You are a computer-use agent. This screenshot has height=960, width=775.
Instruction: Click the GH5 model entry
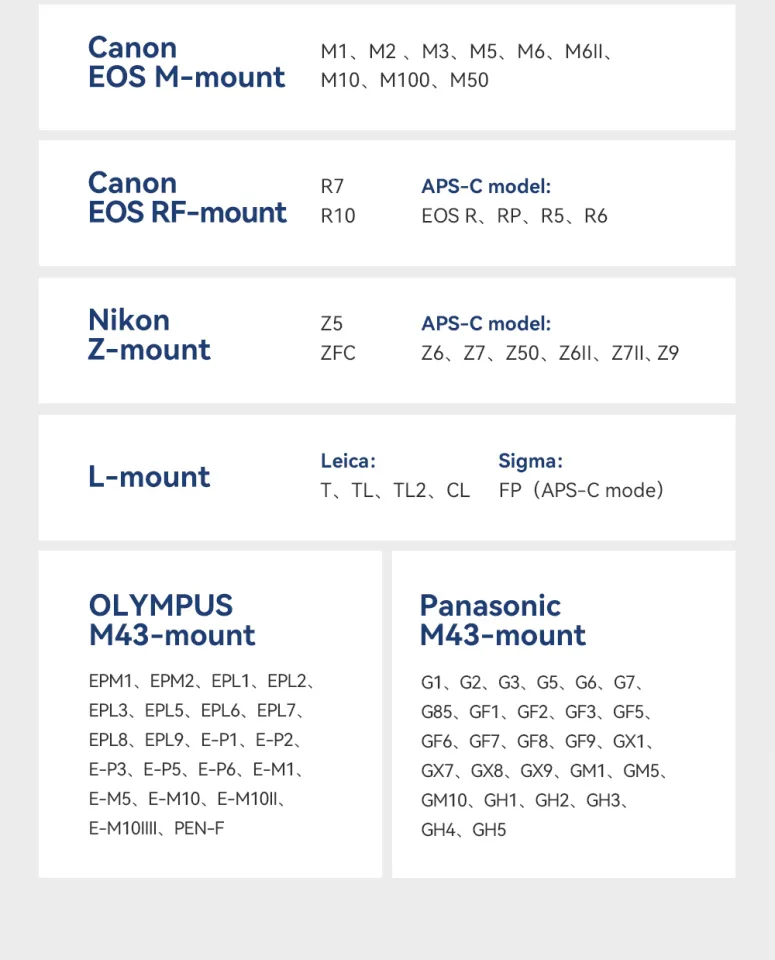(489, 830)
